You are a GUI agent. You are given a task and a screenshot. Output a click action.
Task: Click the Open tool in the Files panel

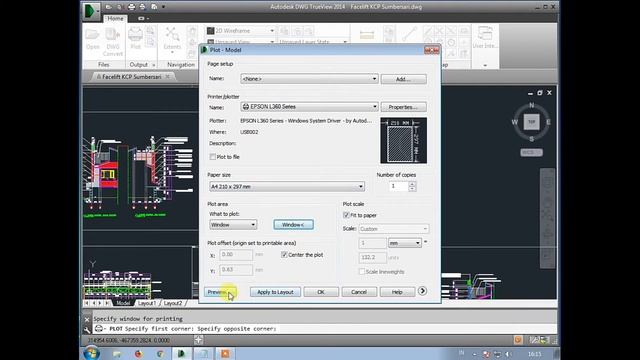[x=93, y=39]
